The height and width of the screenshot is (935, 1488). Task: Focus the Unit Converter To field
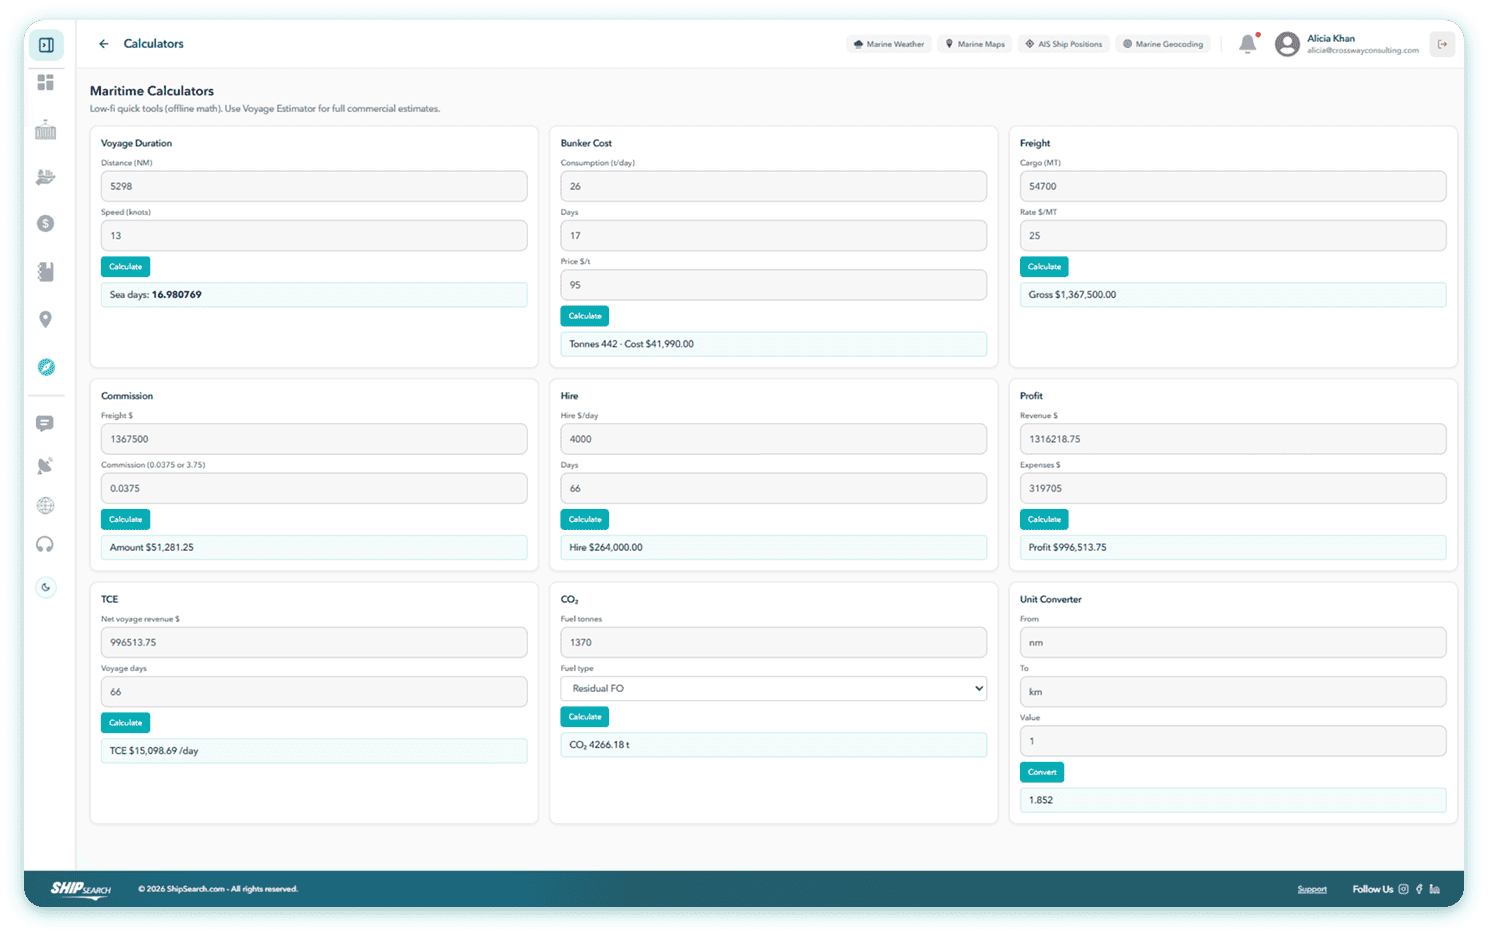point(1233,692)
